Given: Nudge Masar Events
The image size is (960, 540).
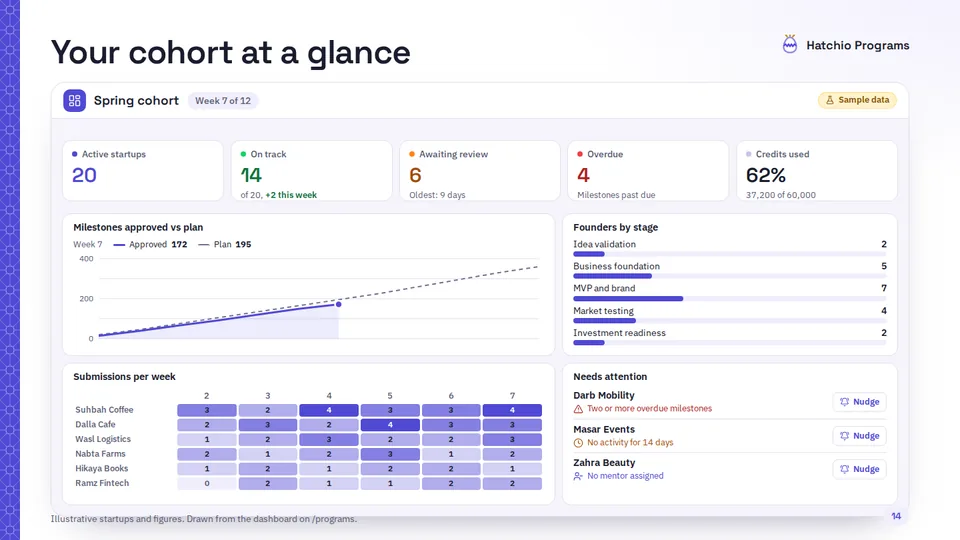Looking at the screenshot, I should point(860,435).
